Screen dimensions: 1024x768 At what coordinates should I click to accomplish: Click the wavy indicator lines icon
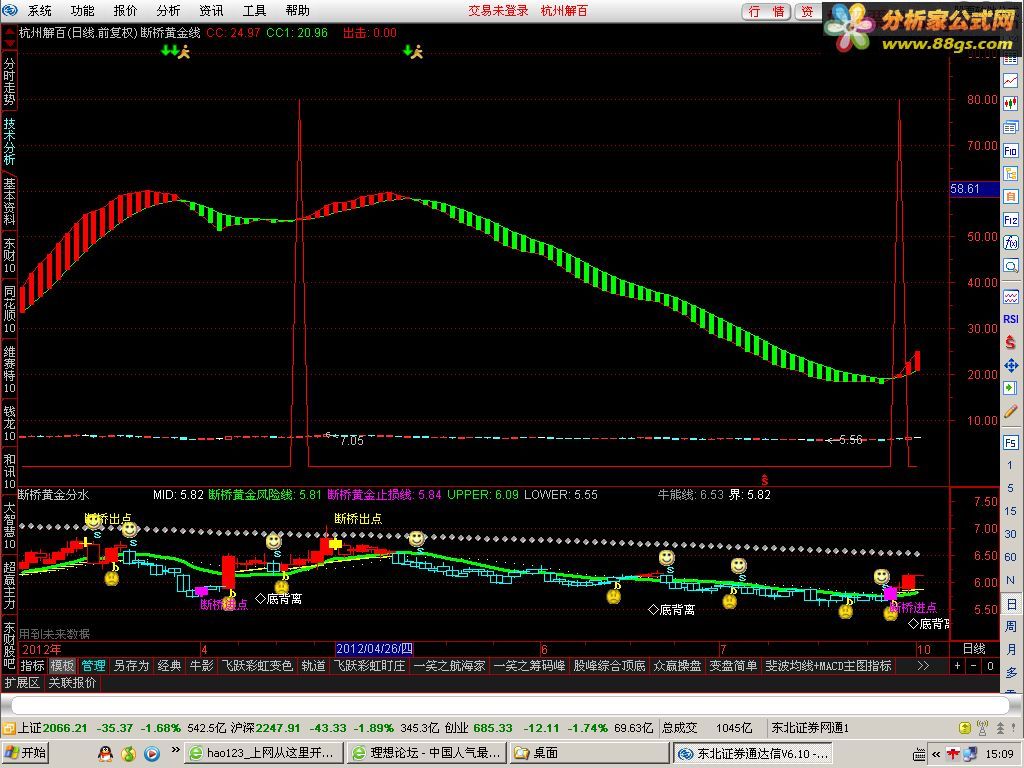click(x=1010, y=296)
